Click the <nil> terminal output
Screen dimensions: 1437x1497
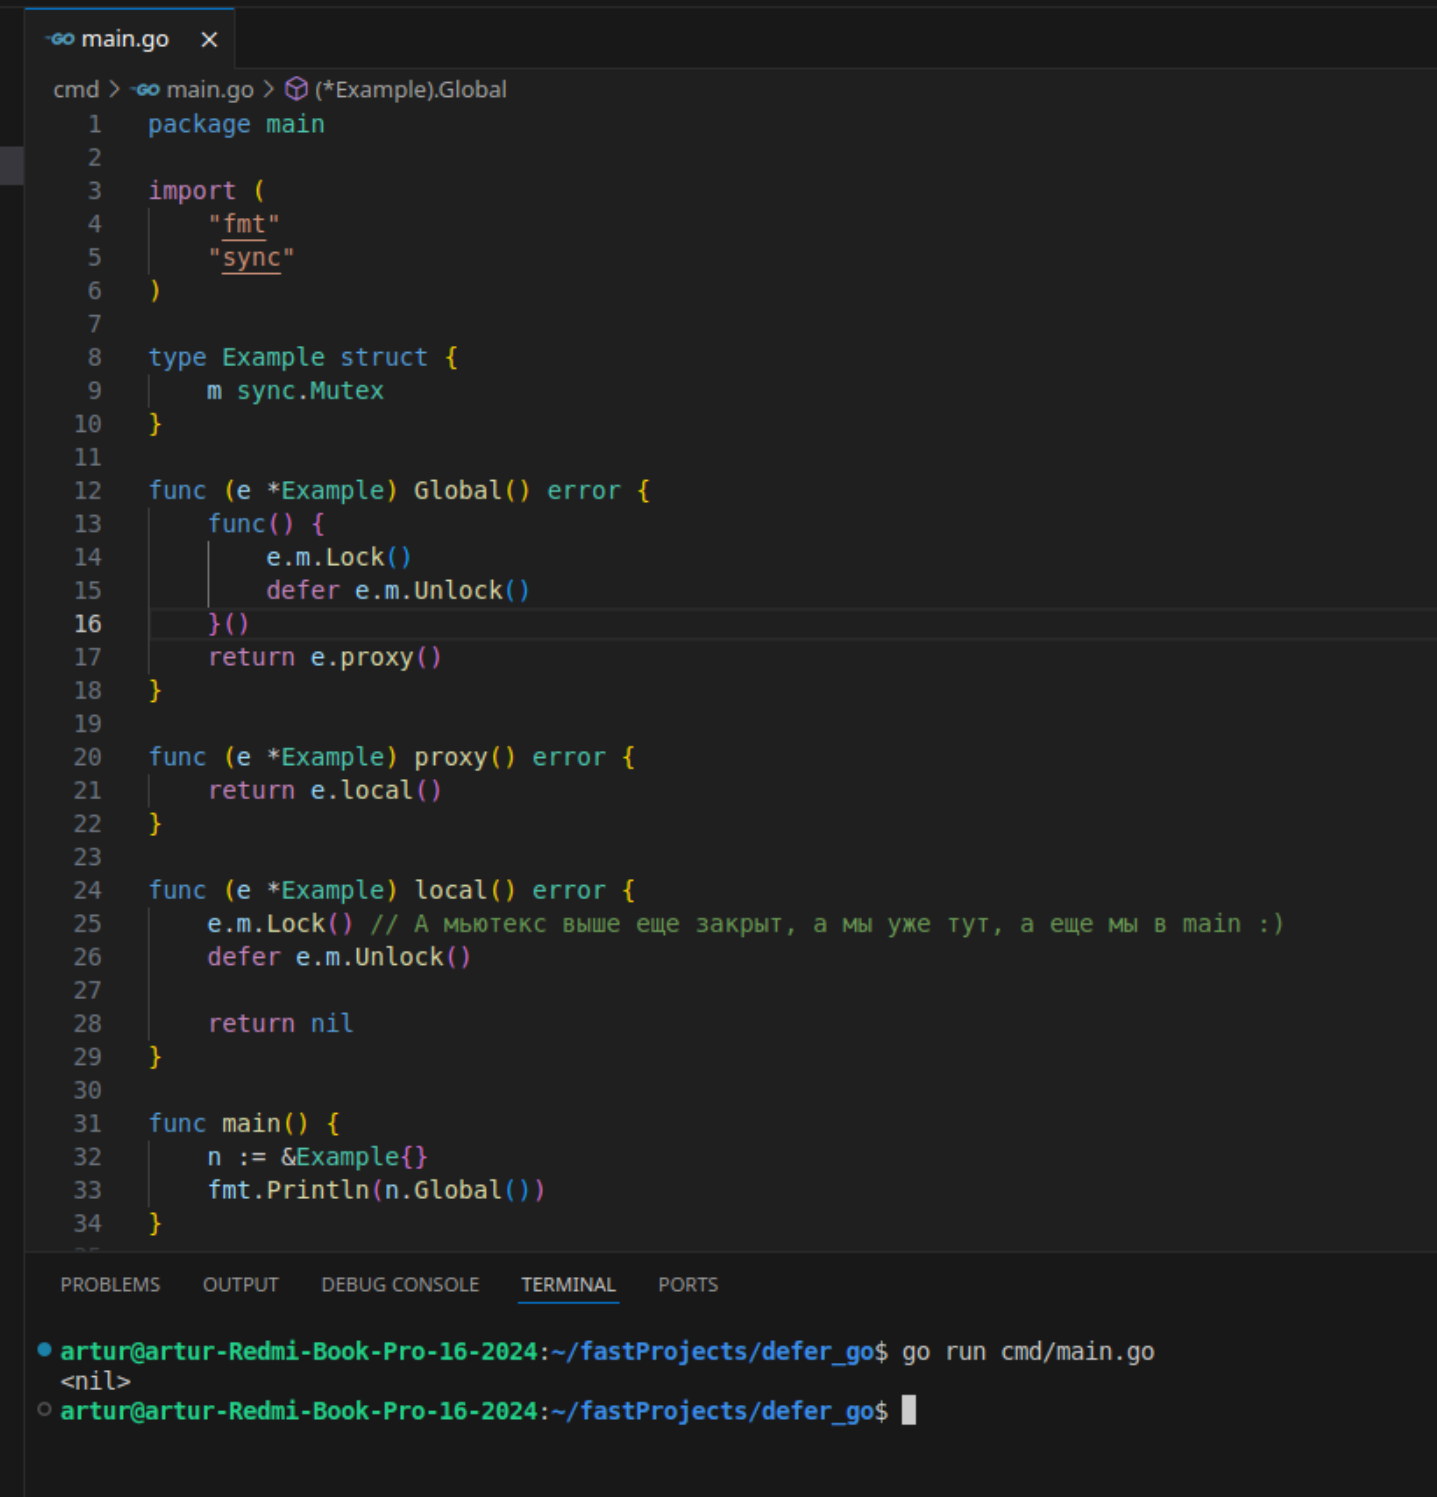[x=95, y=1381]
